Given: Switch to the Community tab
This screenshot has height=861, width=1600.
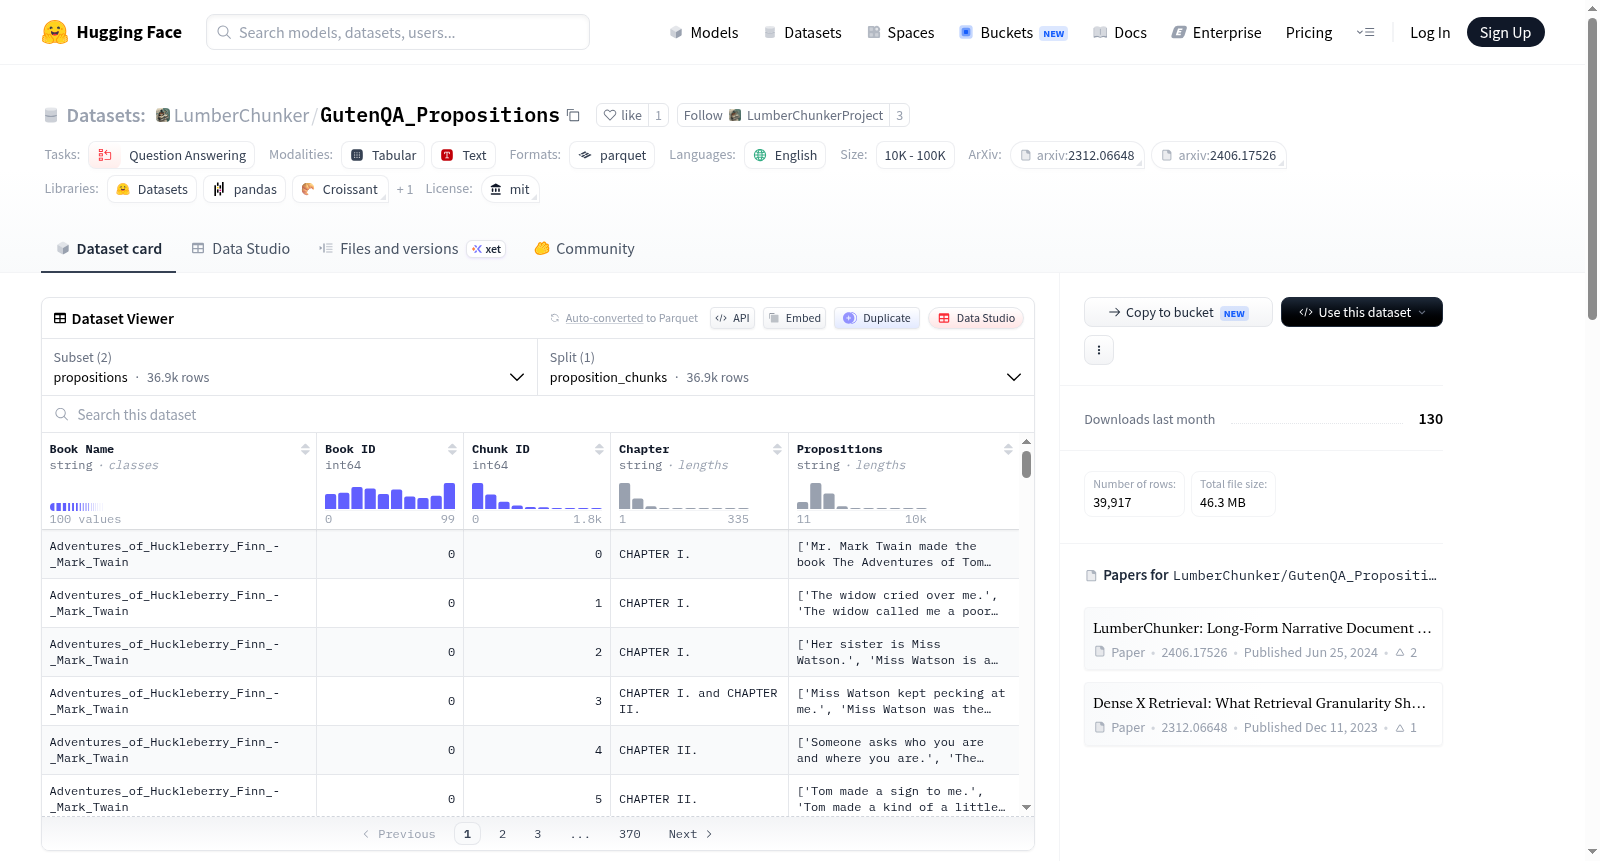Looking at the screenshot, I should pos(584,249).
